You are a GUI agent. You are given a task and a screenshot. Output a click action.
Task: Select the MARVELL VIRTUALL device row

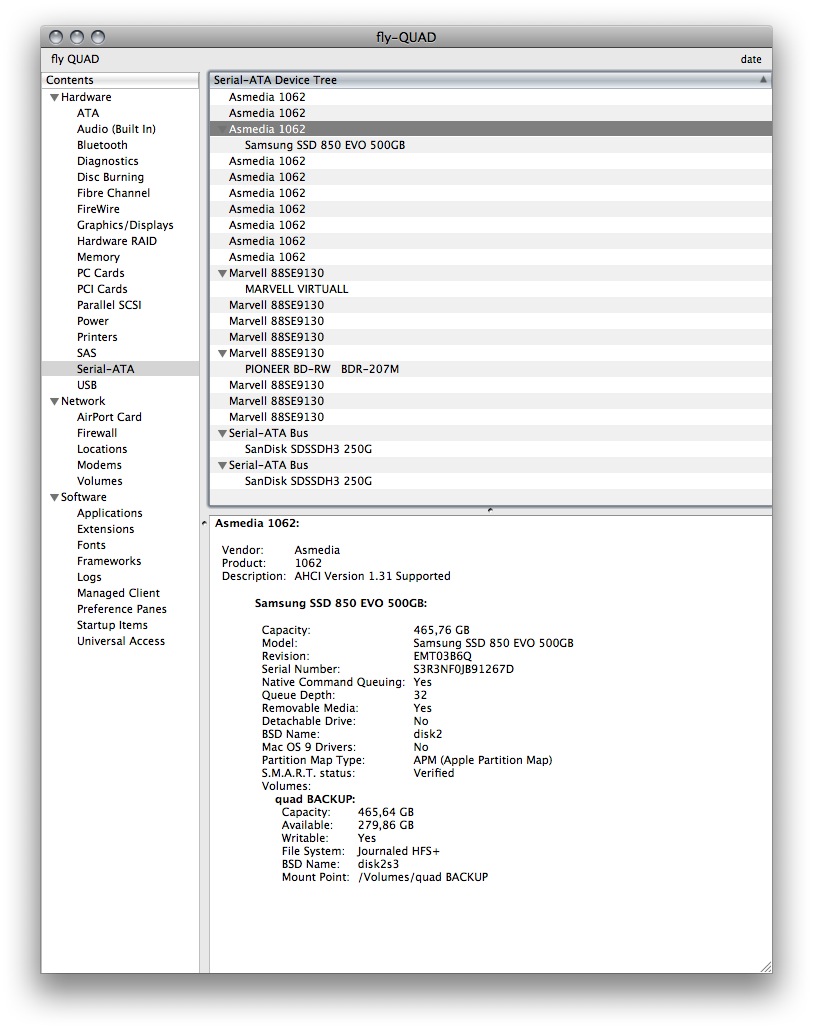click(490, 289)
